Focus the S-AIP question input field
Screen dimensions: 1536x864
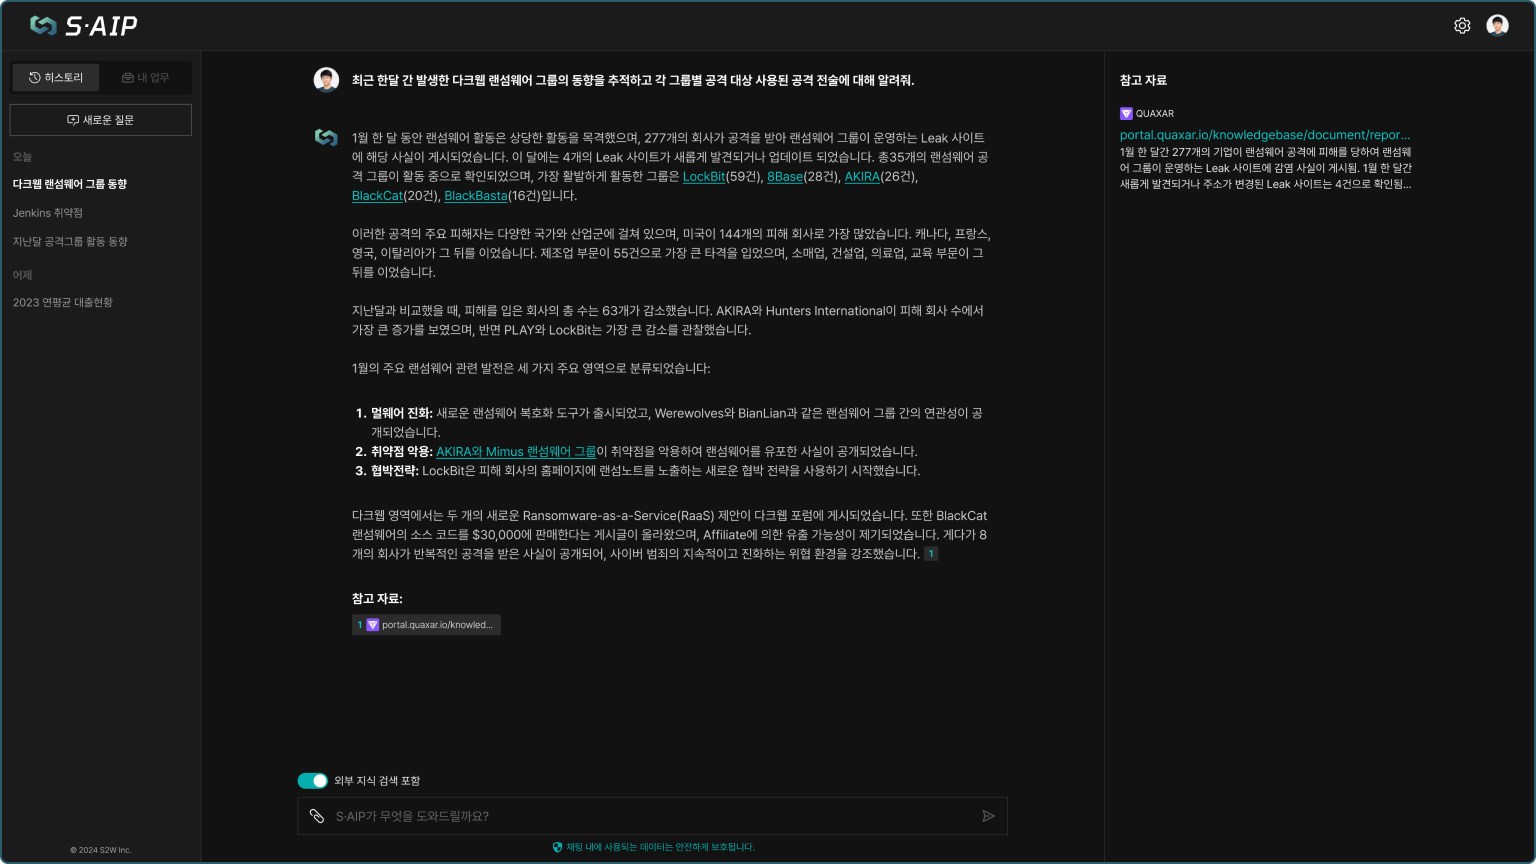coord(652,816)
